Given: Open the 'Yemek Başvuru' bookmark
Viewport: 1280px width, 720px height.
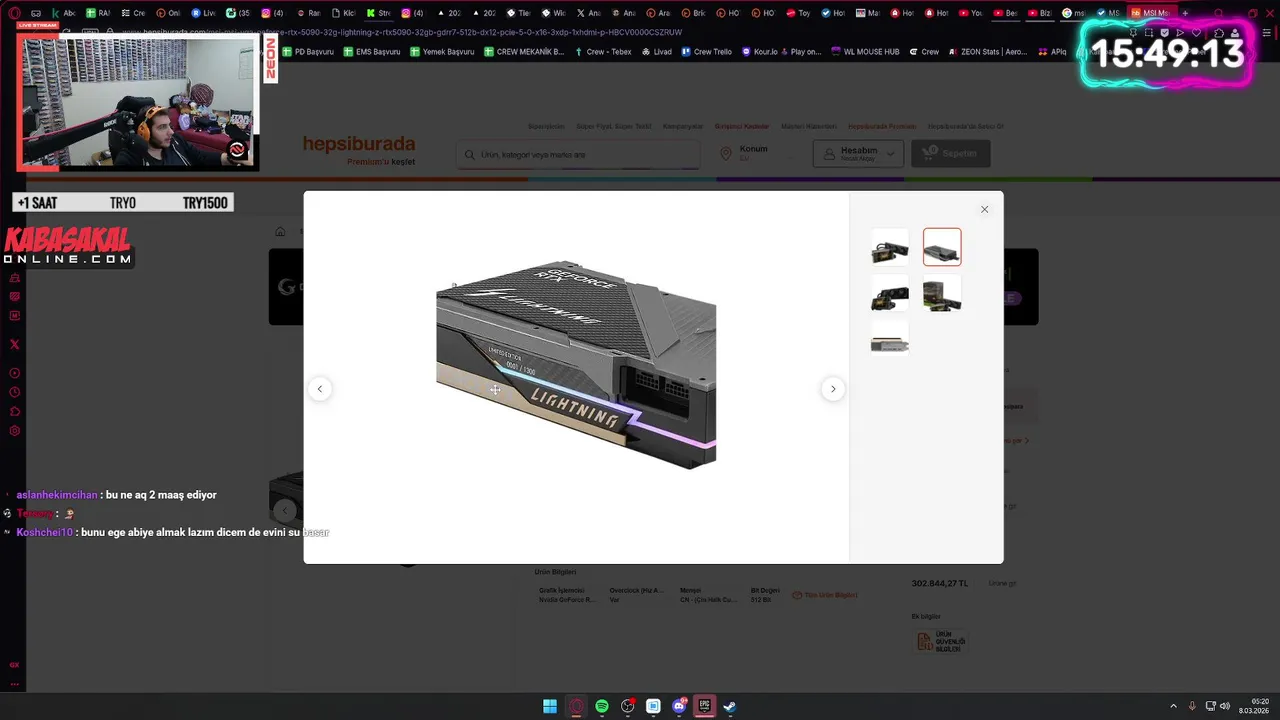Looking at the screenshot, I should [x=441, y=51].
